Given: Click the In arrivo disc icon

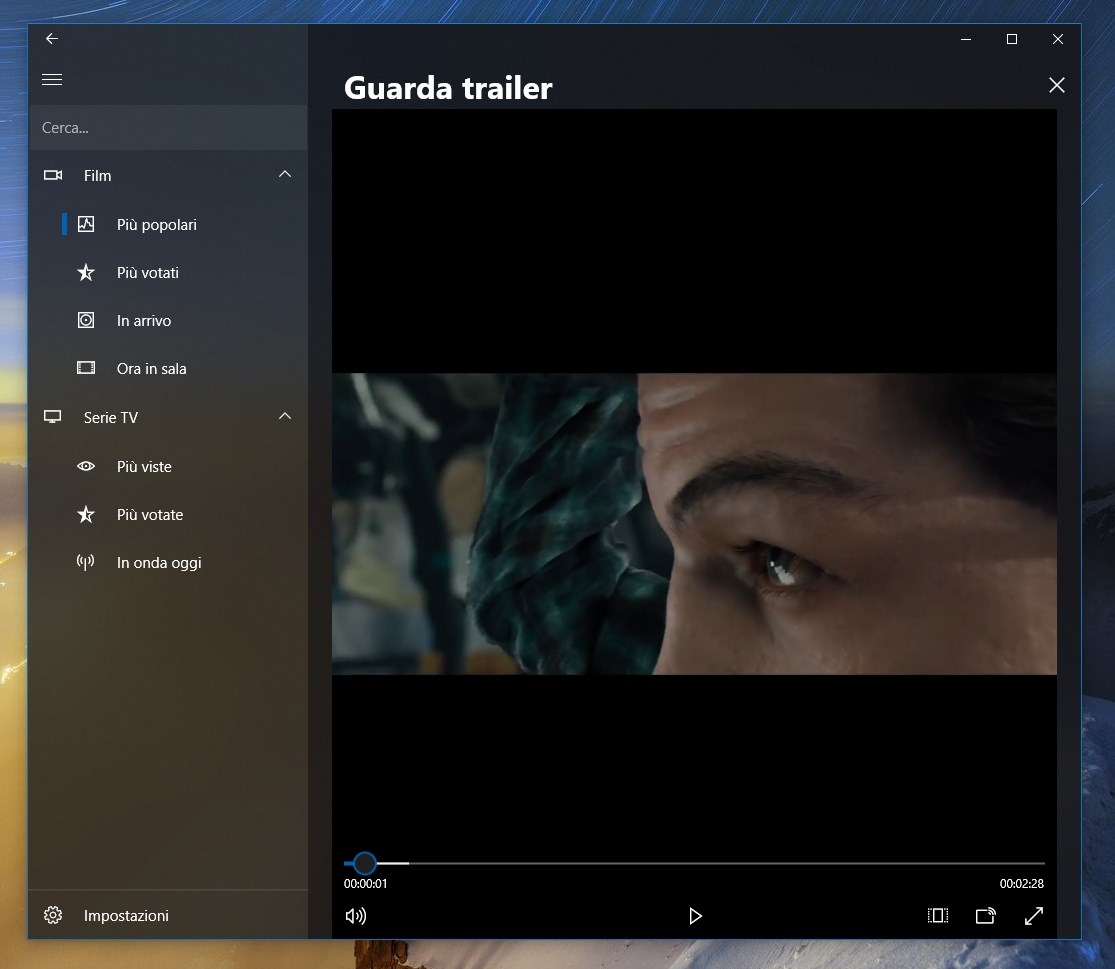Looking at the screenshot, I should click(86, 320).
